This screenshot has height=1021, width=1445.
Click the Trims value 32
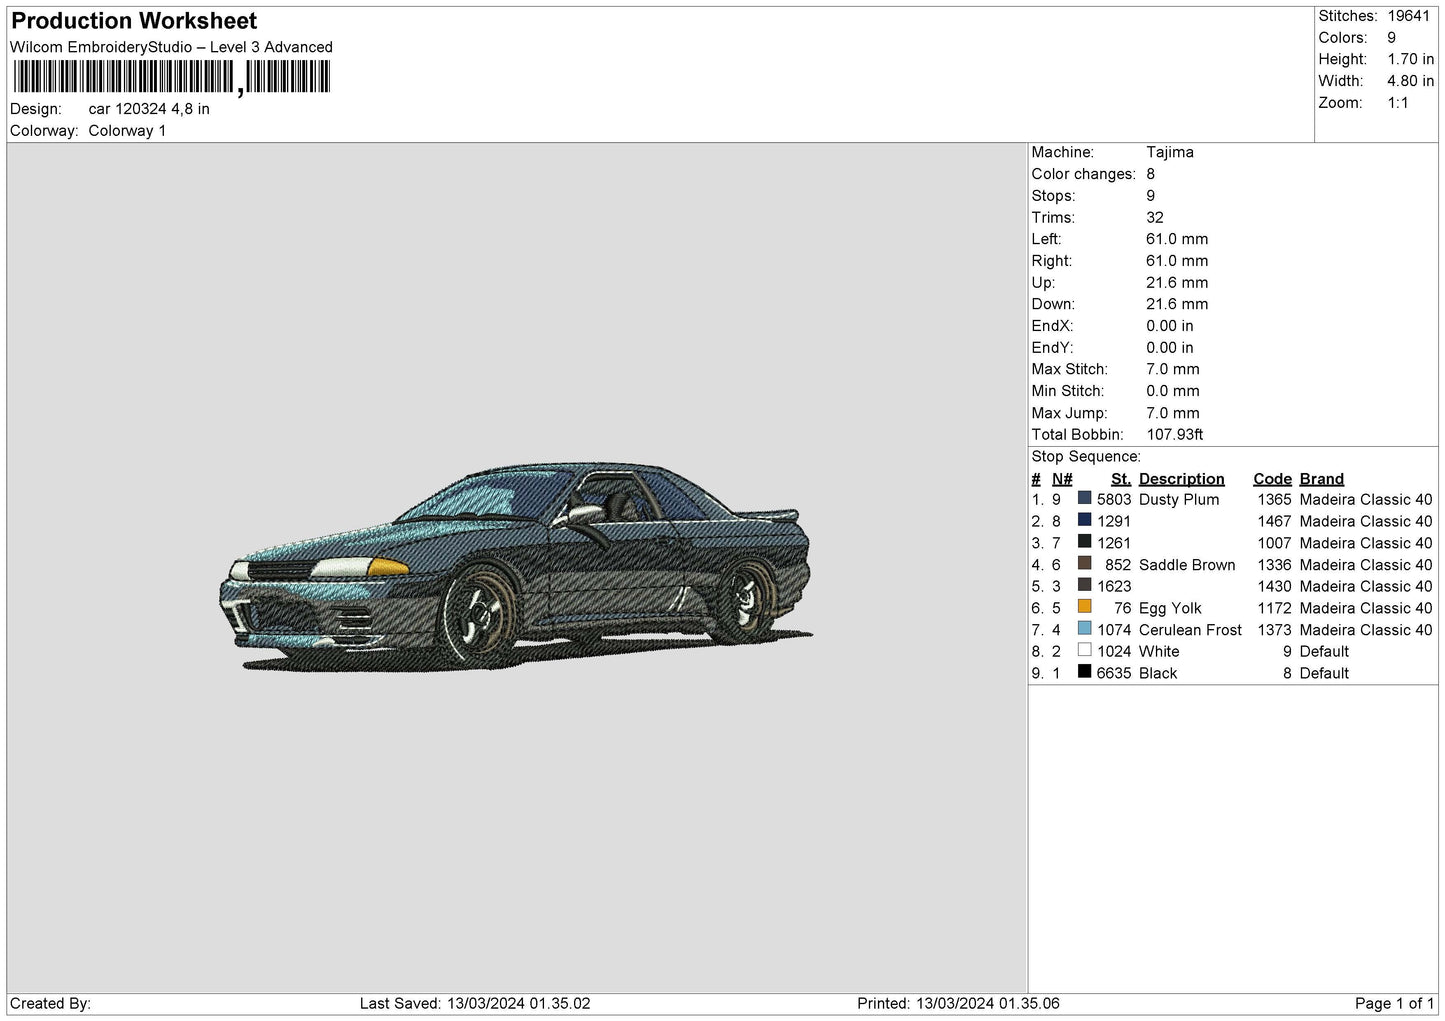pyautogui.click(x=1155, y=218)
